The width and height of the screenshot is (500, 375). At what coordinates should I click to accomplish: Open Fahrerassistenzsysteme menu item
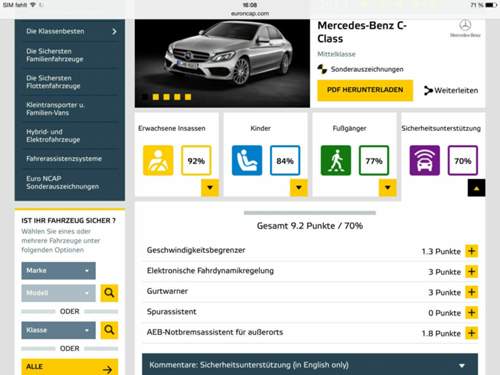click(70, 159)
